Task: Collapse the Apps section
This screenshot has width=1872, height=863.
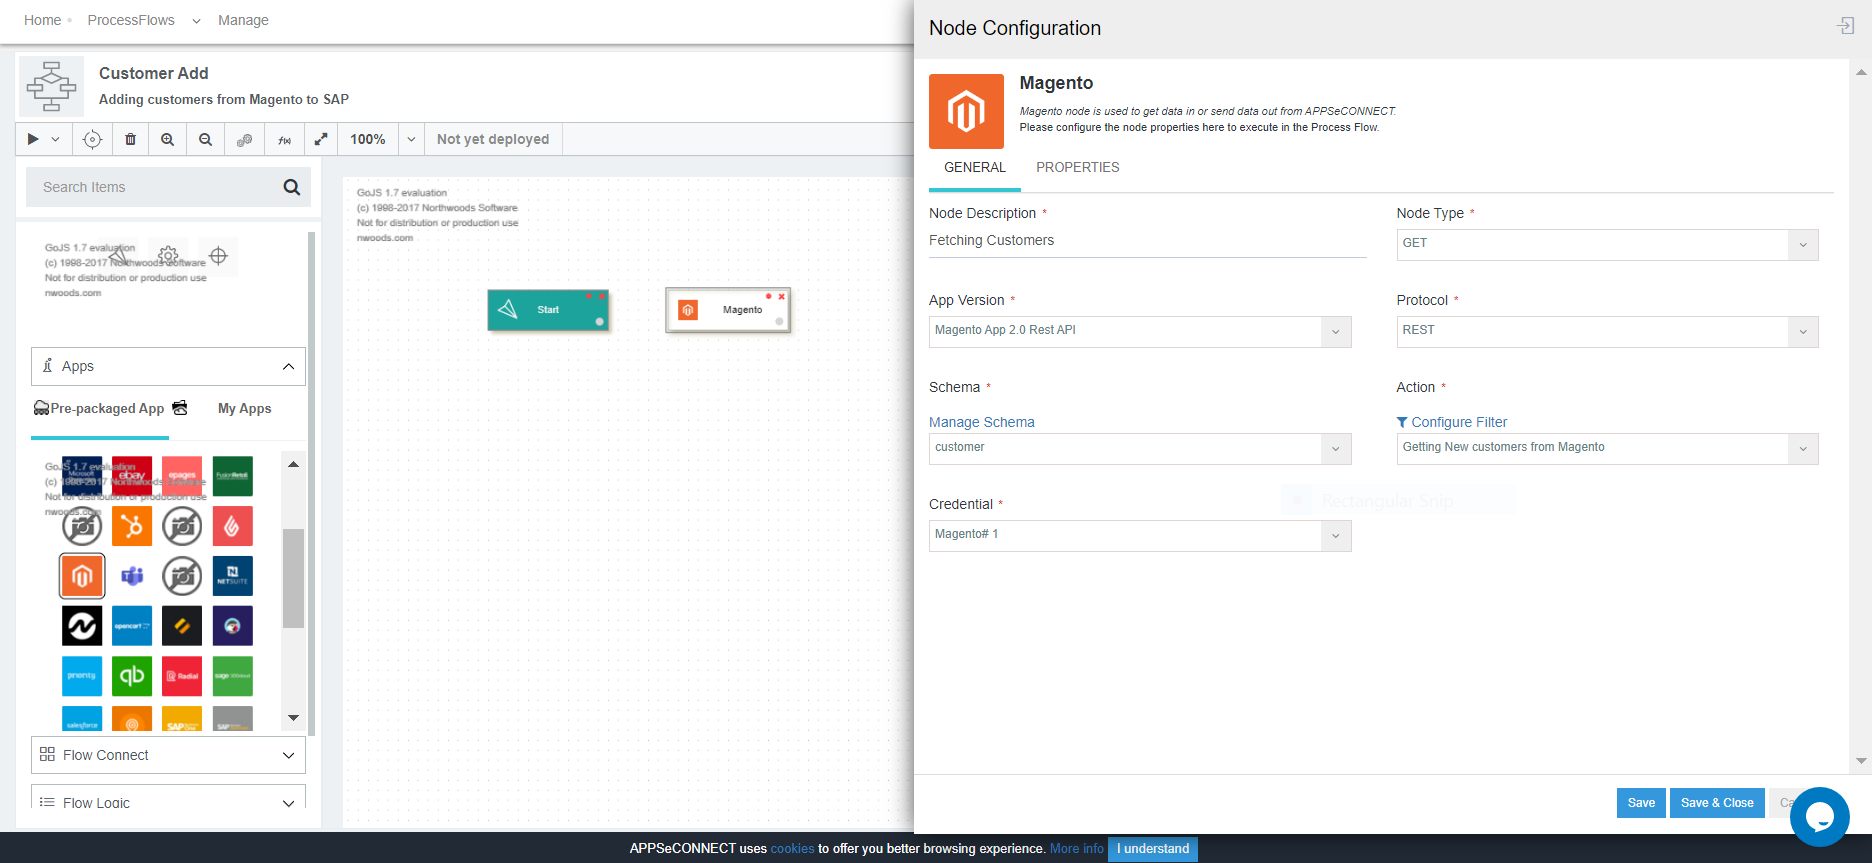Action: coord(168,366)
